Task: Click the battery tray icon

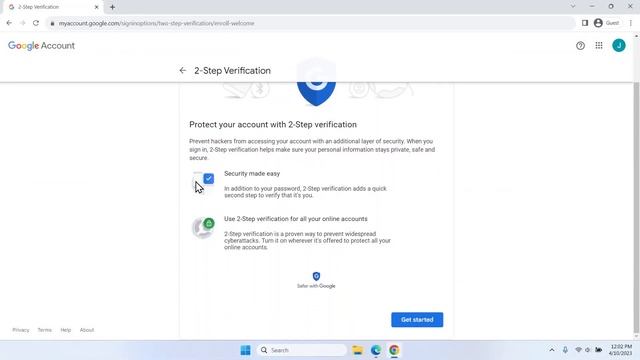Action: point(598,350)
